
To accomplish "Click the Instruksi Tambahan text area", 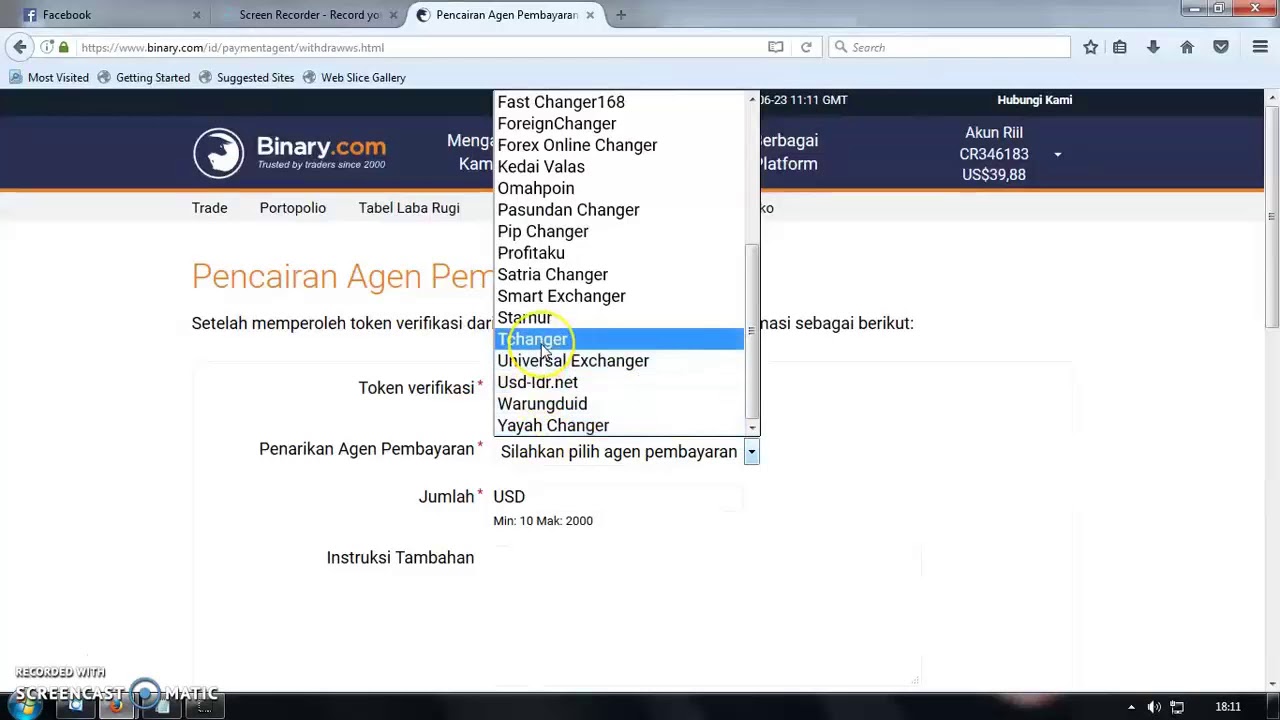I will pyautogui.click(x=707, y=616).
